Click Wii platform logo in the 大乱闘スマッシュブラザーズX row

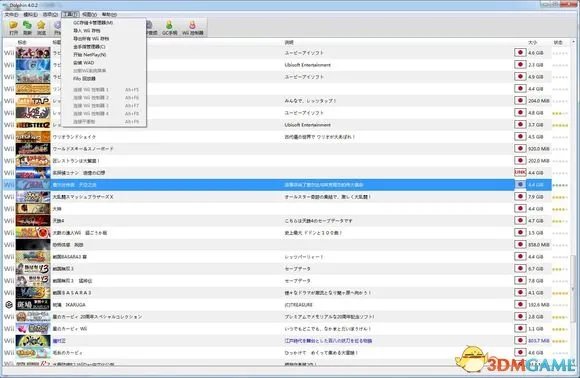click(x=9, y=197)
